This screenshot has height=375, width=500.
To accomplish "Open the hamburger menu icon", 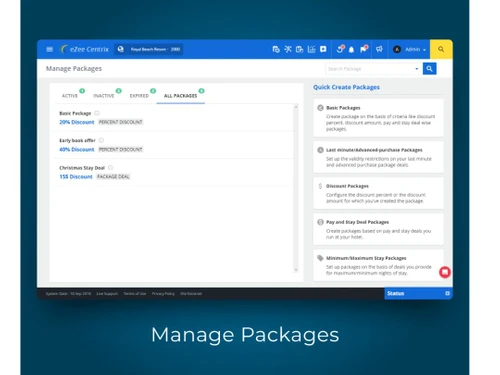I will (50, 49).
